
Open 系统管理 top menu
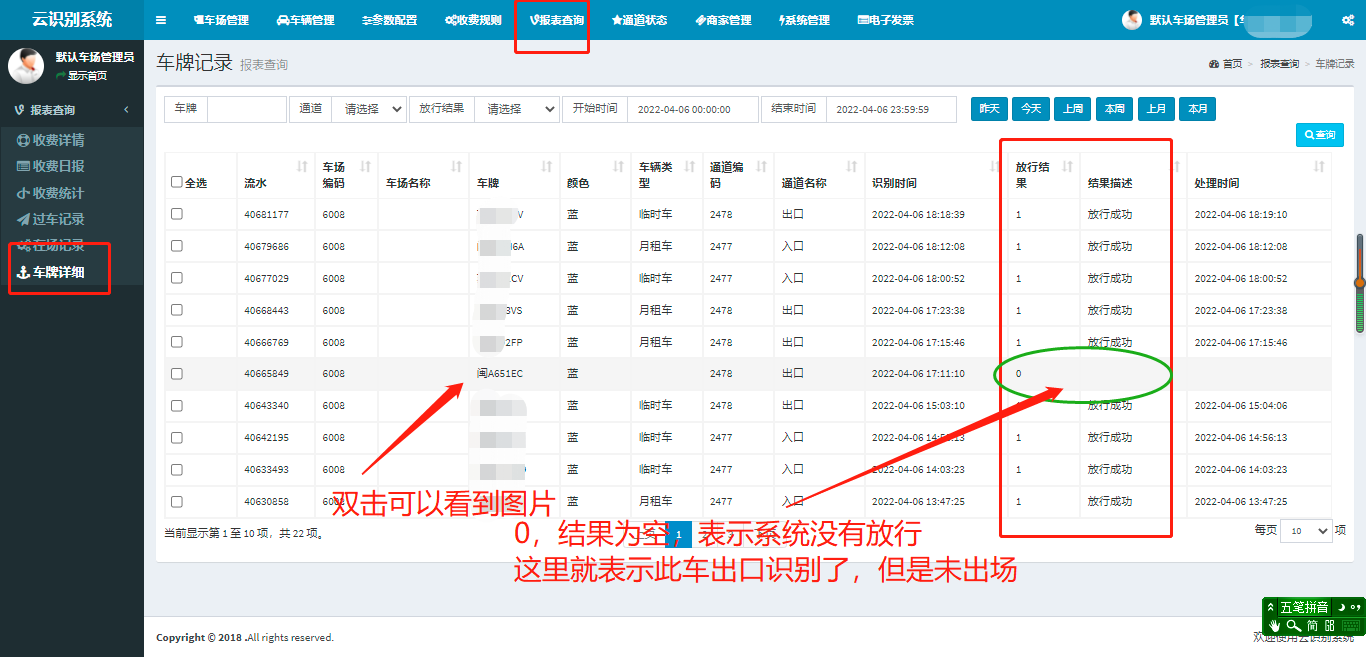tap(804, 20)
